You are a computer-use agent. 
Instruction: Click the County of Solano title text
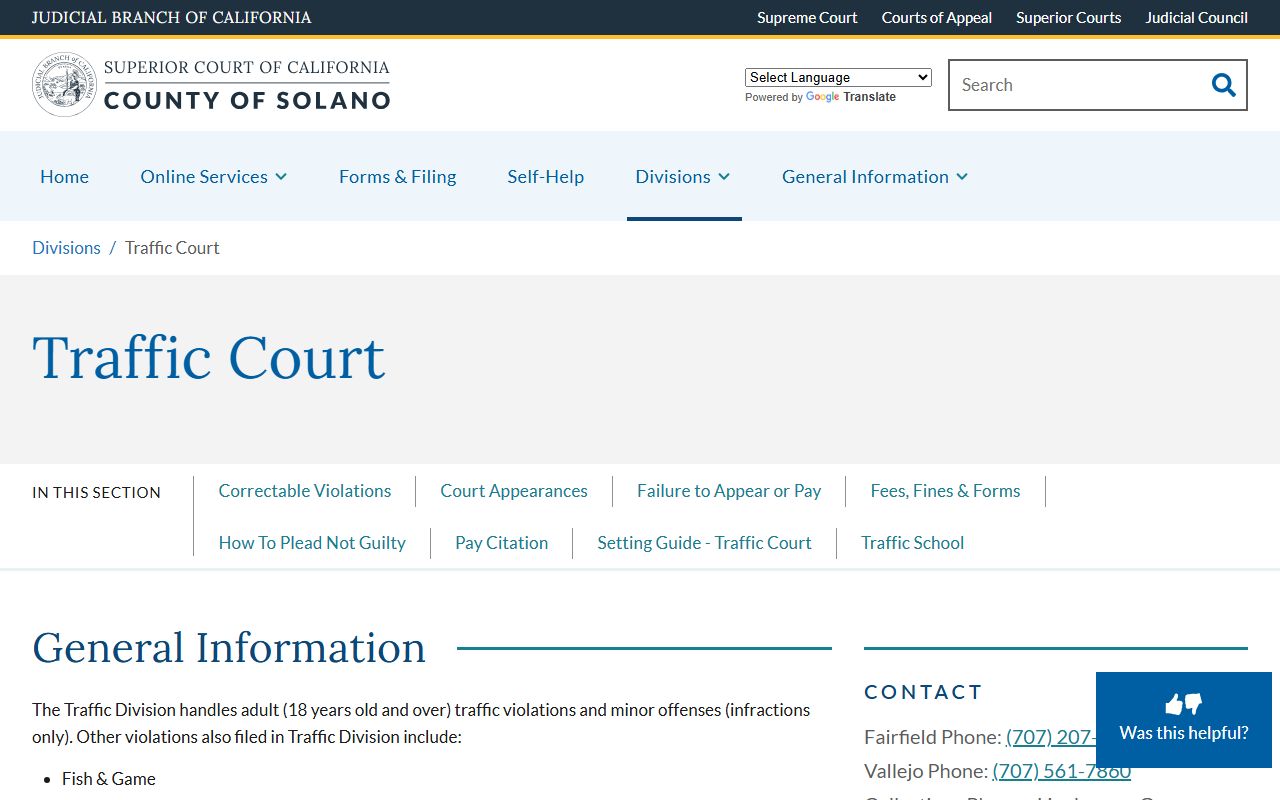pos(247,100)
